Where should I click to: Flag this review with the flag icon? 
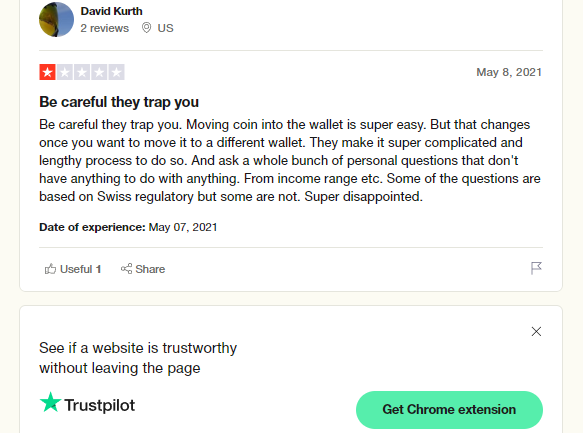tap(536, 268)
